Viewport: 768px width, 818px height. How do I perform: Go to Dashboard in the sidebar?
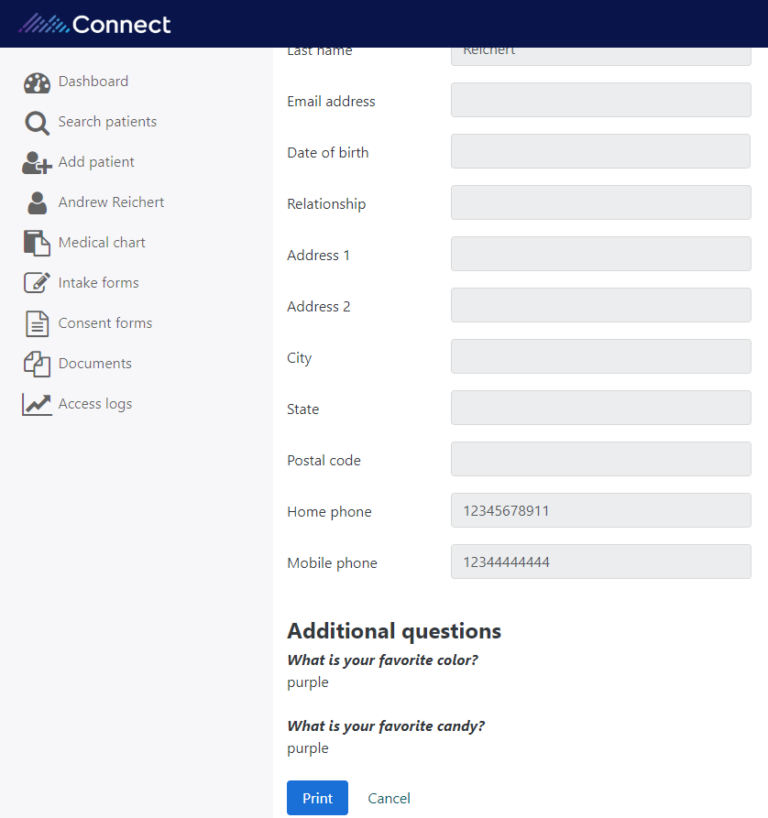pos(93,81)
